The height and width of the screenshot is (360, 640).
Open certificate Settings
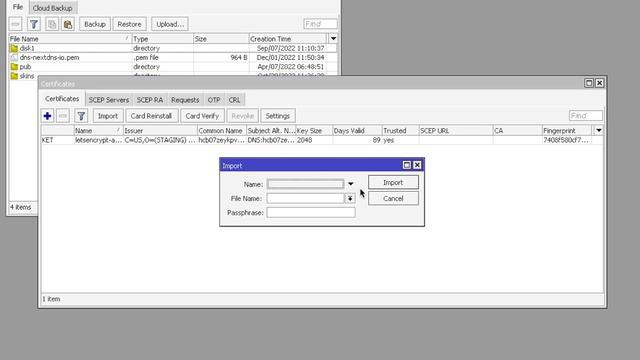click(278, 116)
